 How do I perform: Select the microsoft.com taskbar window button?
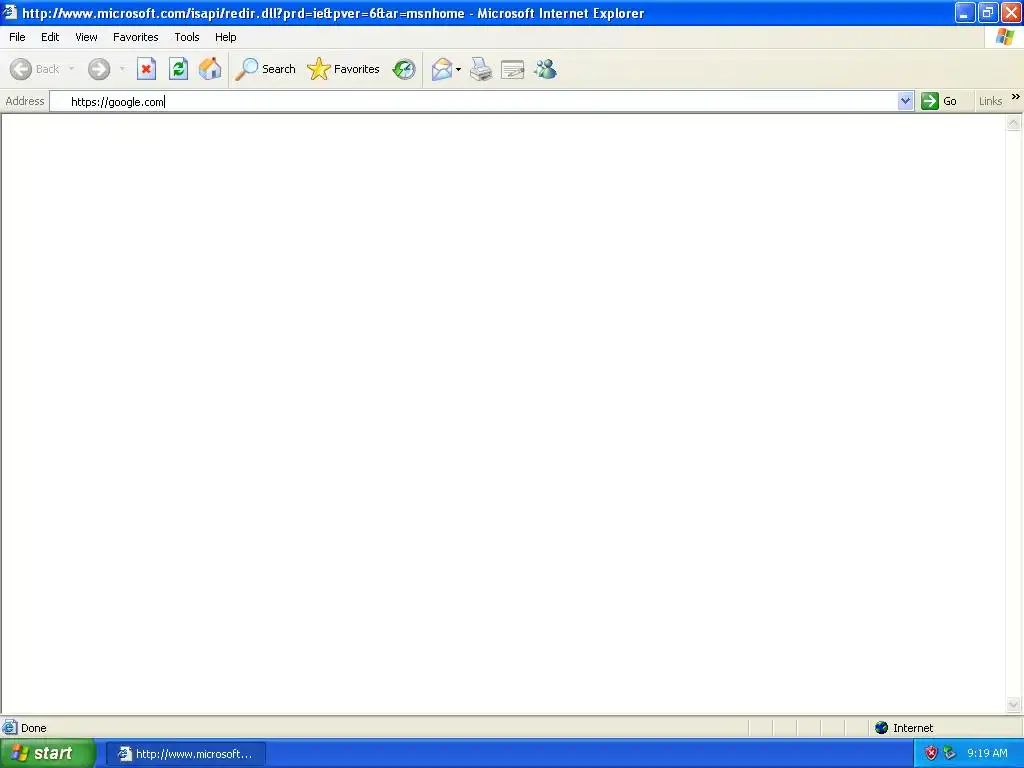click(186, 754)
